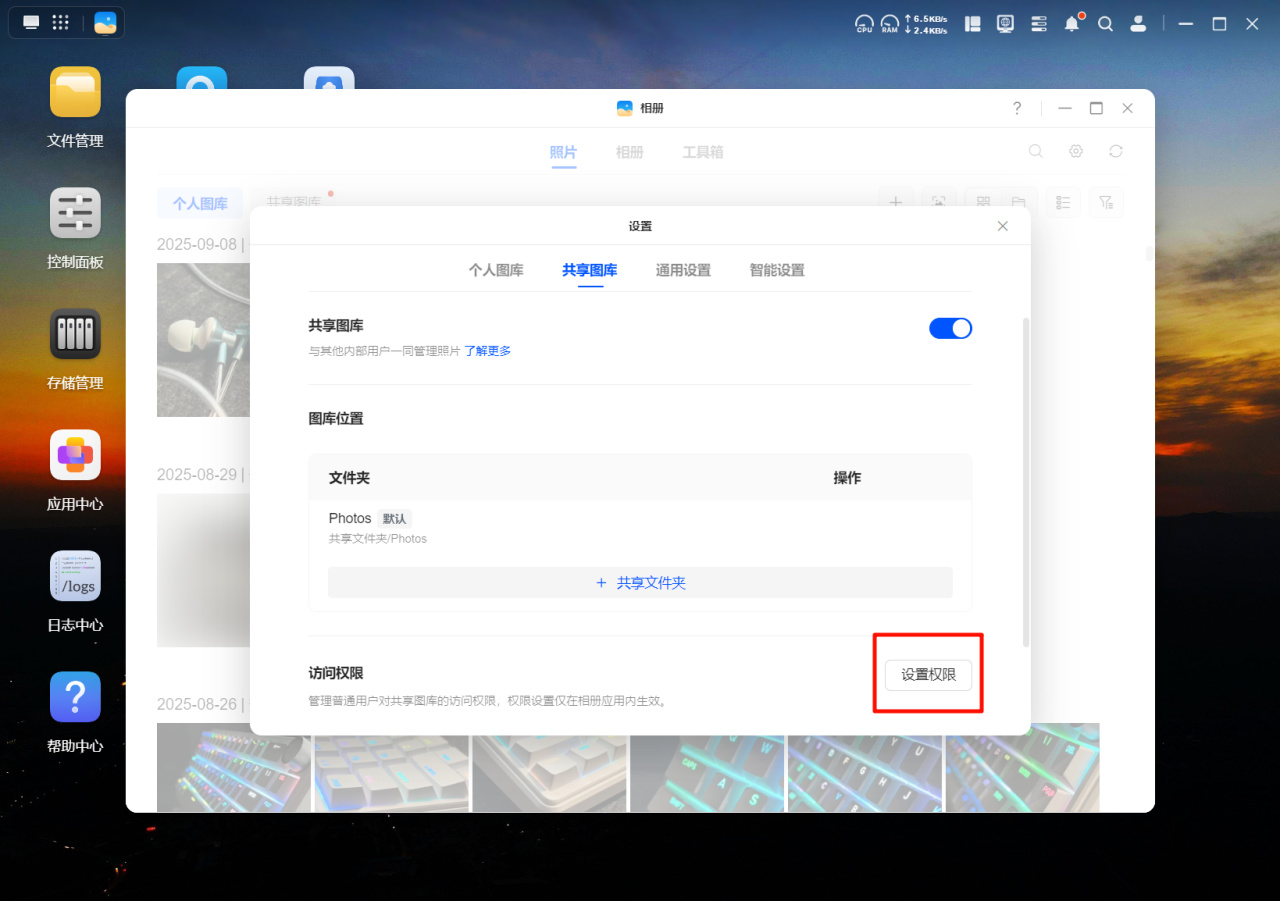
Task: Open the task list server icon
Action: [x=1039, y=24]
